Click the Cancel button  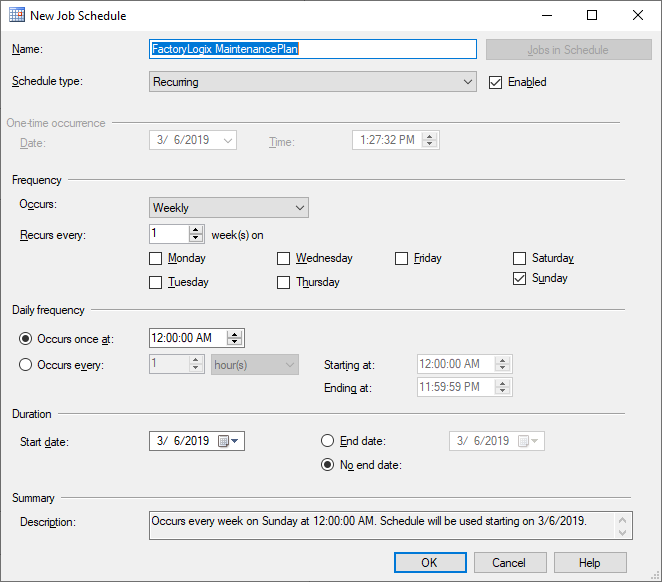(509, 563)
